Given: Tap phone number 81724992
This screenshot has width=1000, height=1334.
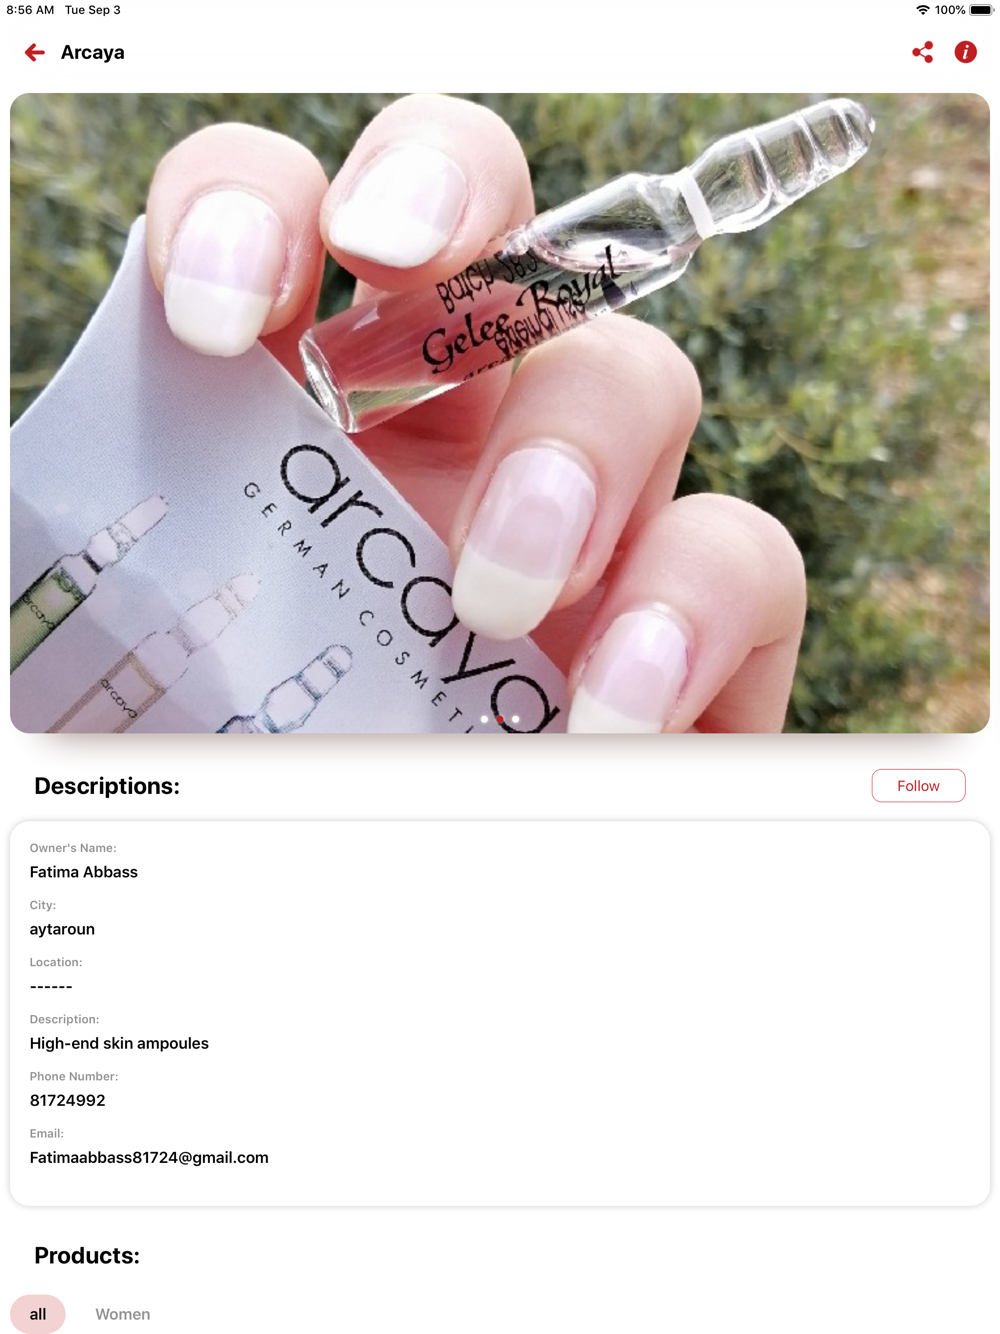Looking at the screenshot, I should 68,1100.
